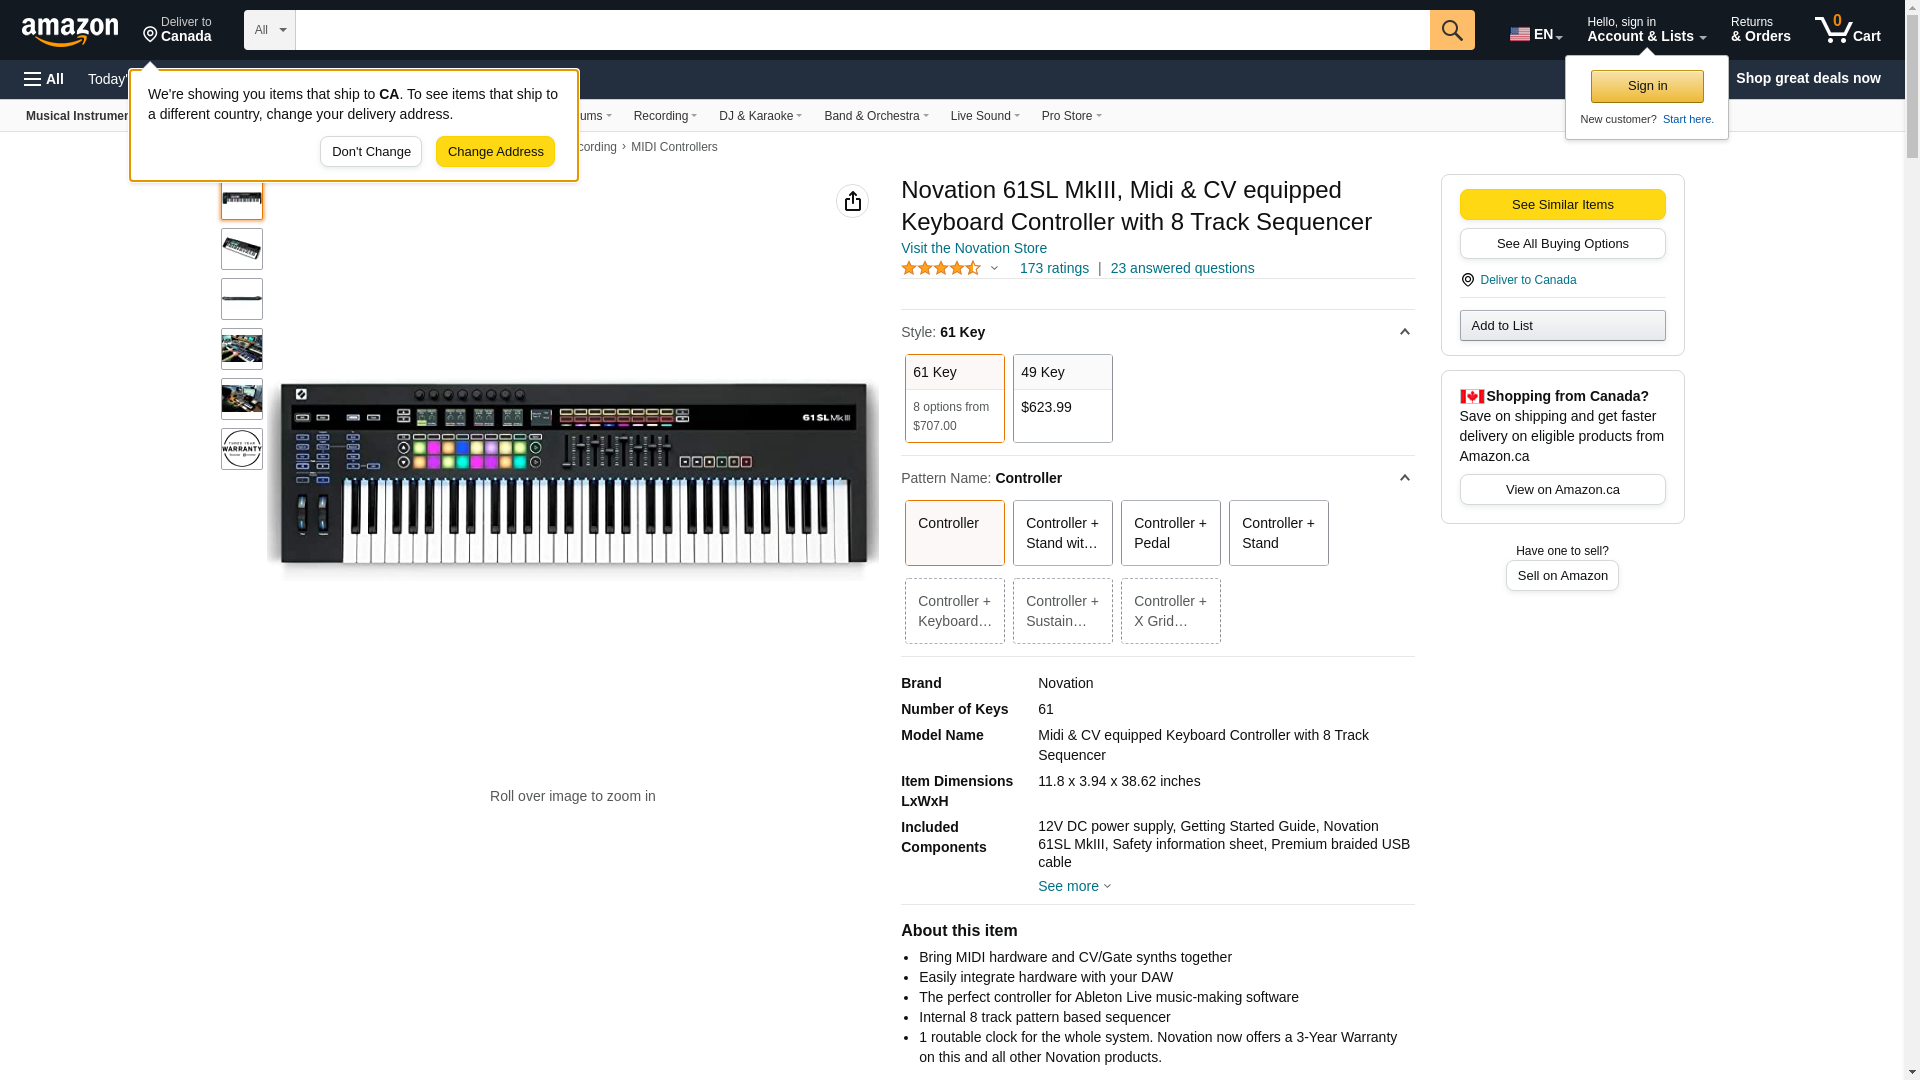Click the share icon on product image
Image resolution: width=1920 pixels, height=1080 pixels.
852,201
